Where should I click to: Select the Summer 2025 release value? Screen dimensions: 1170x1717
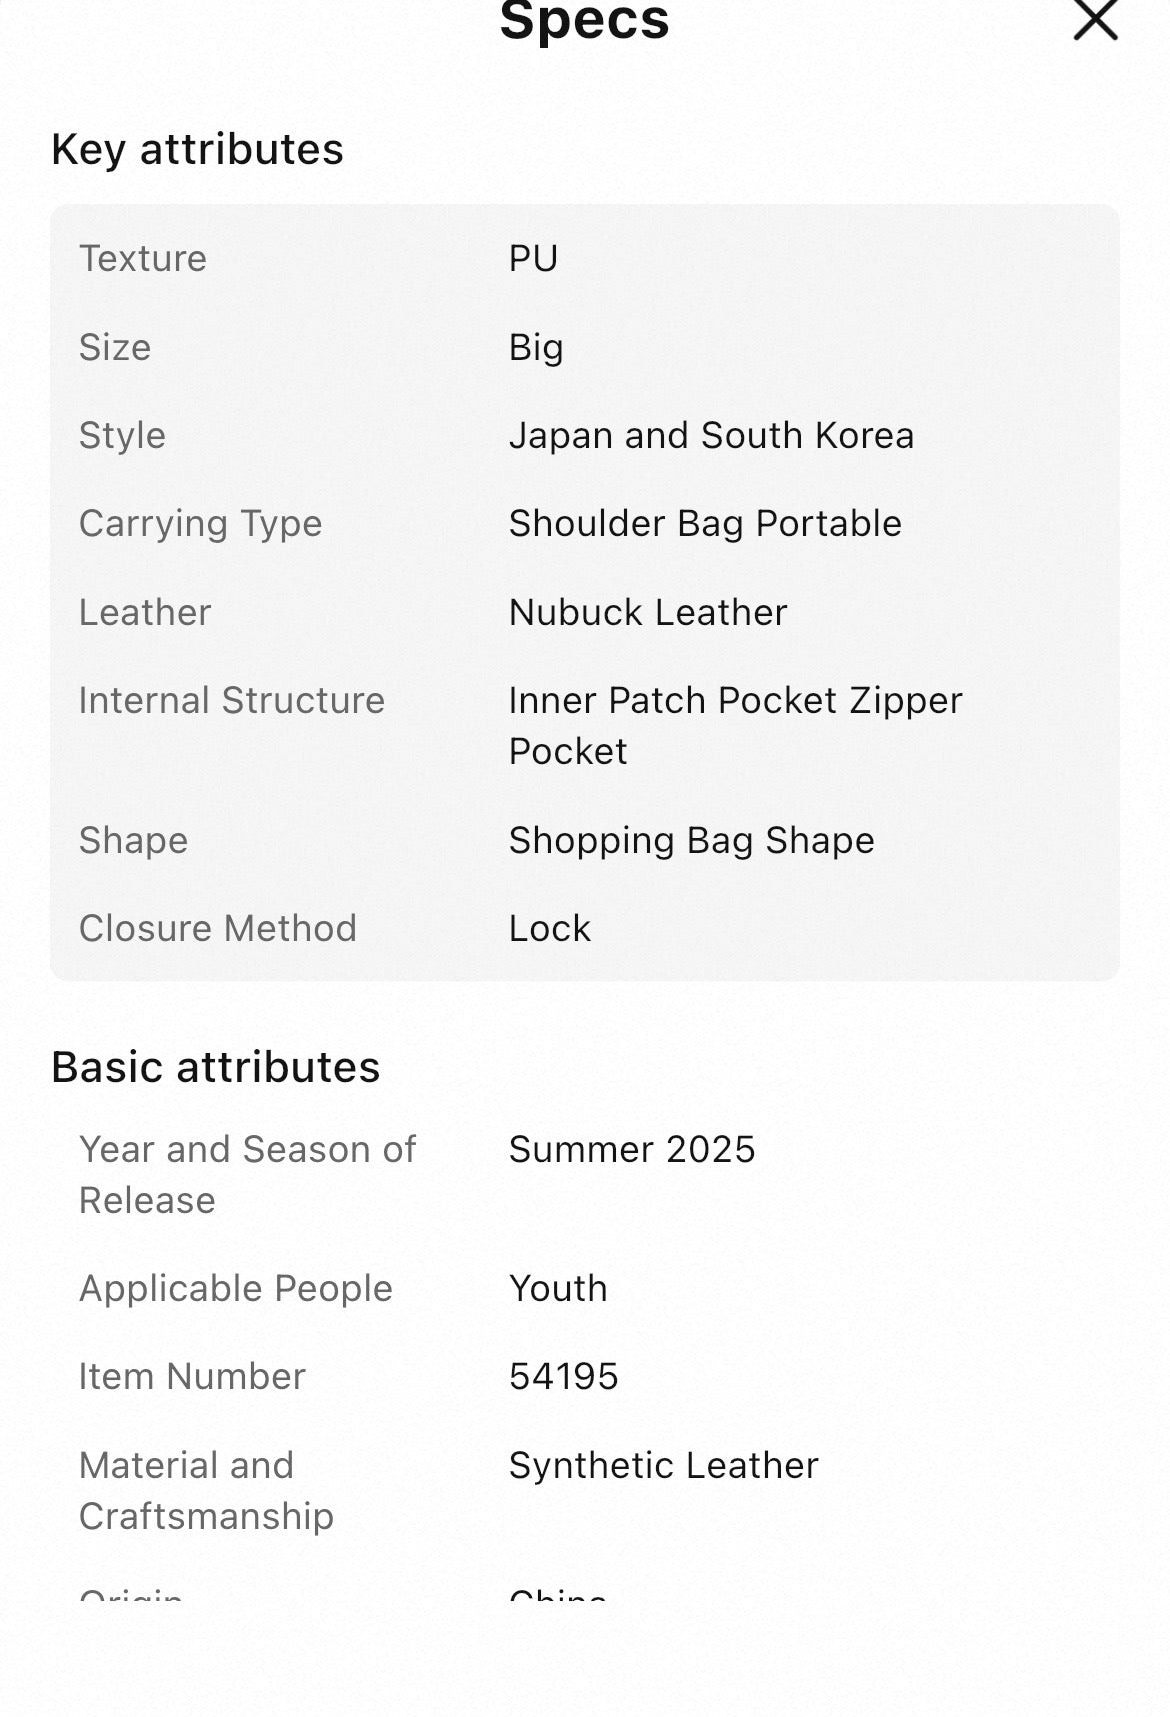coord(631,1149)
